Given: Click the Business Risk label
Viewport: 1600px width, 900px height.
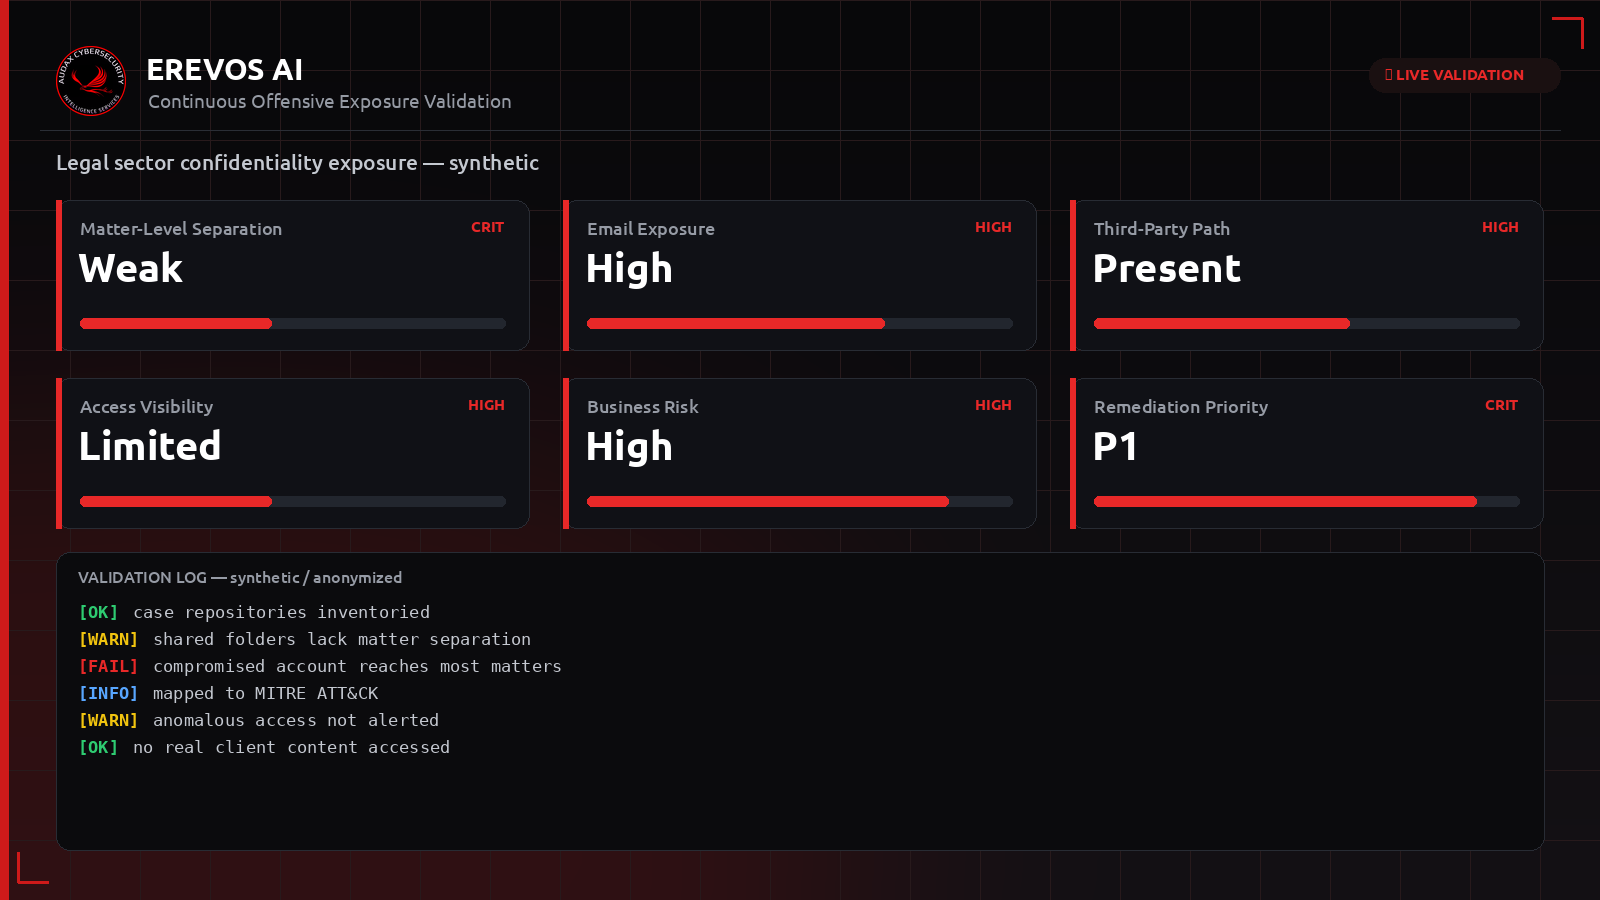Looking at the screenshot, I should point(643,407).
